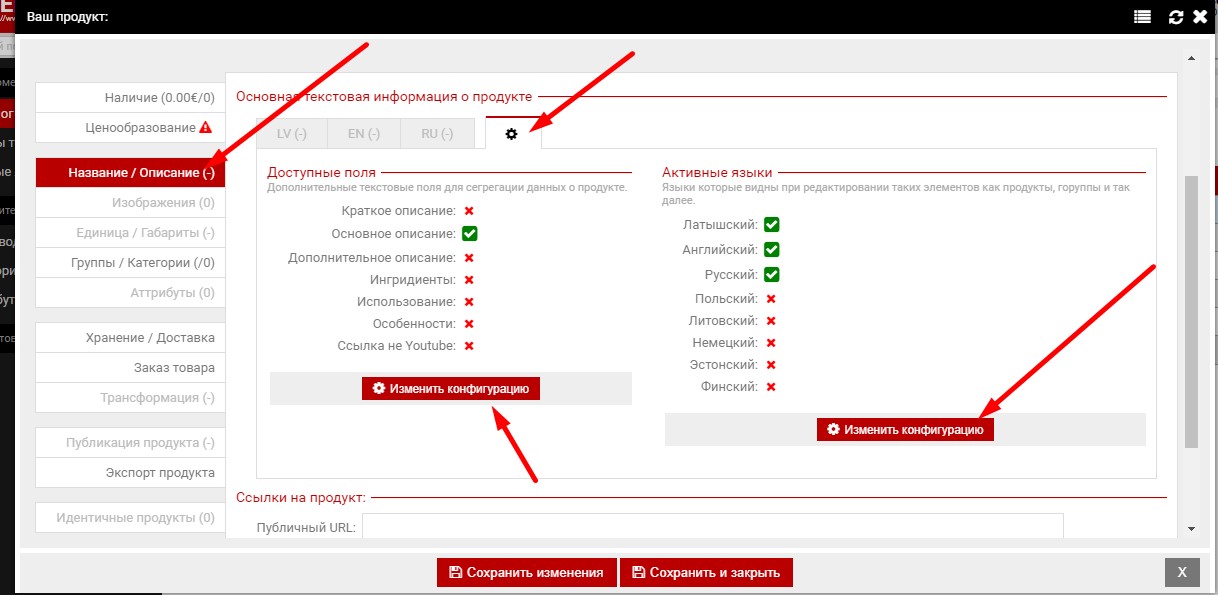1218x595 pixels.
Task: Click red cross beside Ссылка не Youtube
Action: point(468,346)
